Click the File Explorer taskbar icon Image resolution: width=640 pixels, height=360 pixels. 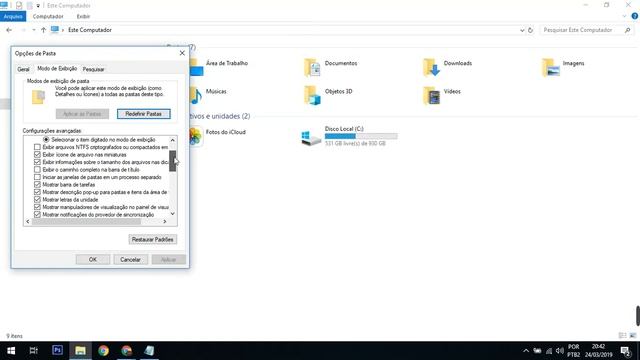pos(80,351)
